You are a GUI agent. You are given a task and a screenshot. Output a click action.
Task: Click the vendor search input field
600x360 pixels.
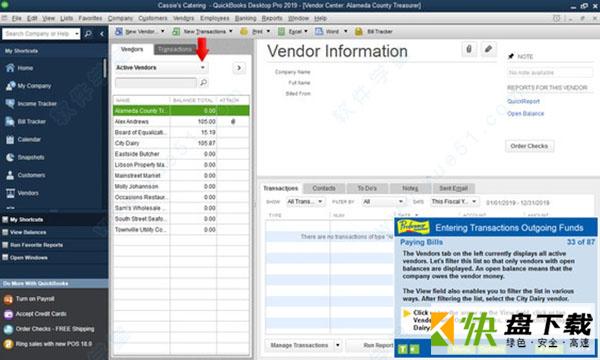(156, 82)
